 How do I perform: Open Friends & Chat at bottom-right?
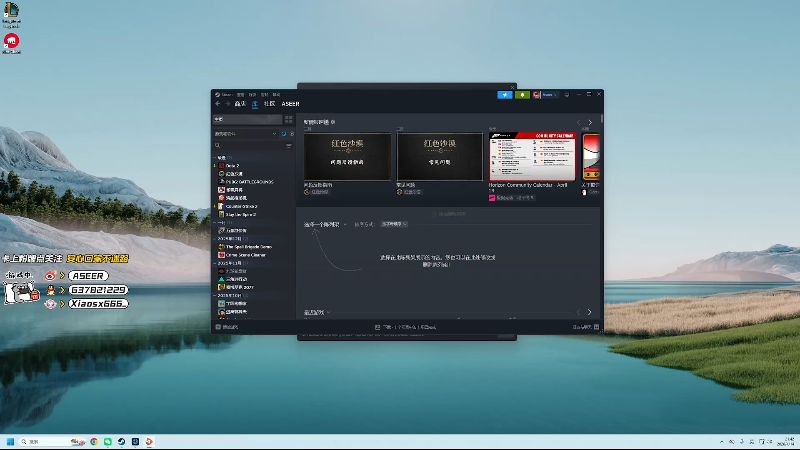pyautogui.click(x=586, y=327)
